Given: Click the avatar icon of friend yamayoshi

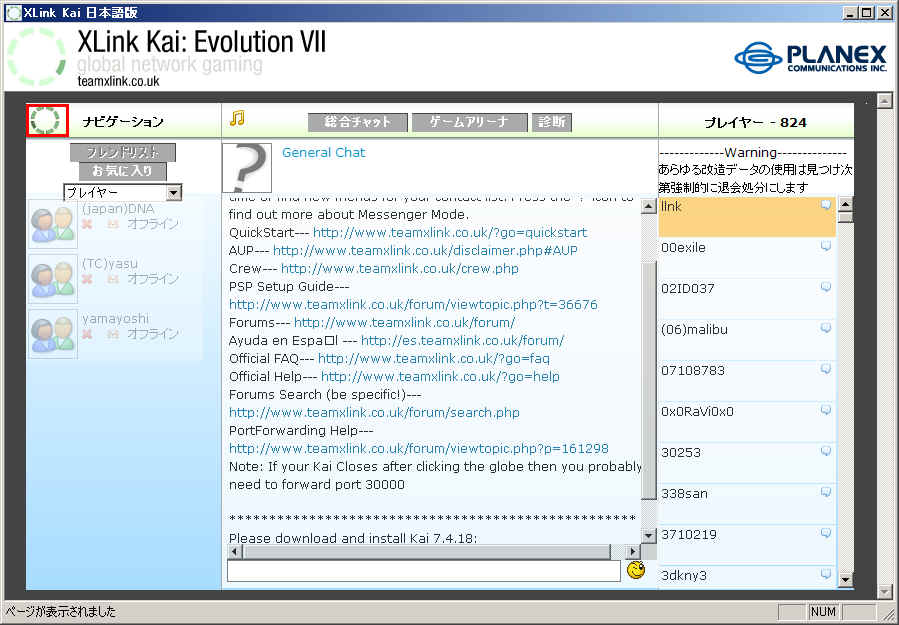Looking at the screenshot, I should [53, 334].
